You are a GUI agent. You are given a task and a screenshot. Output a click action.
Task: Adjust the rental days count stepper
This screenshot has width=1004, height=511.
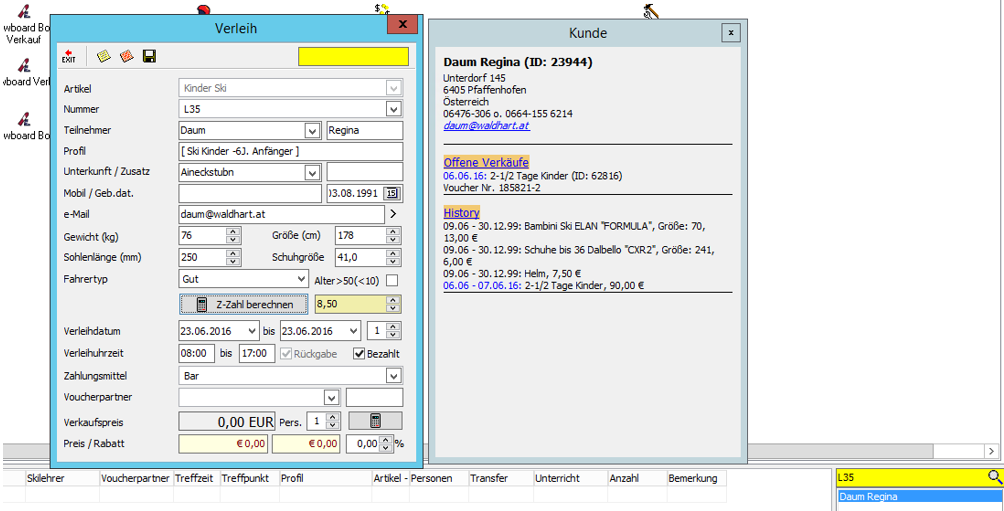[394, 332]
